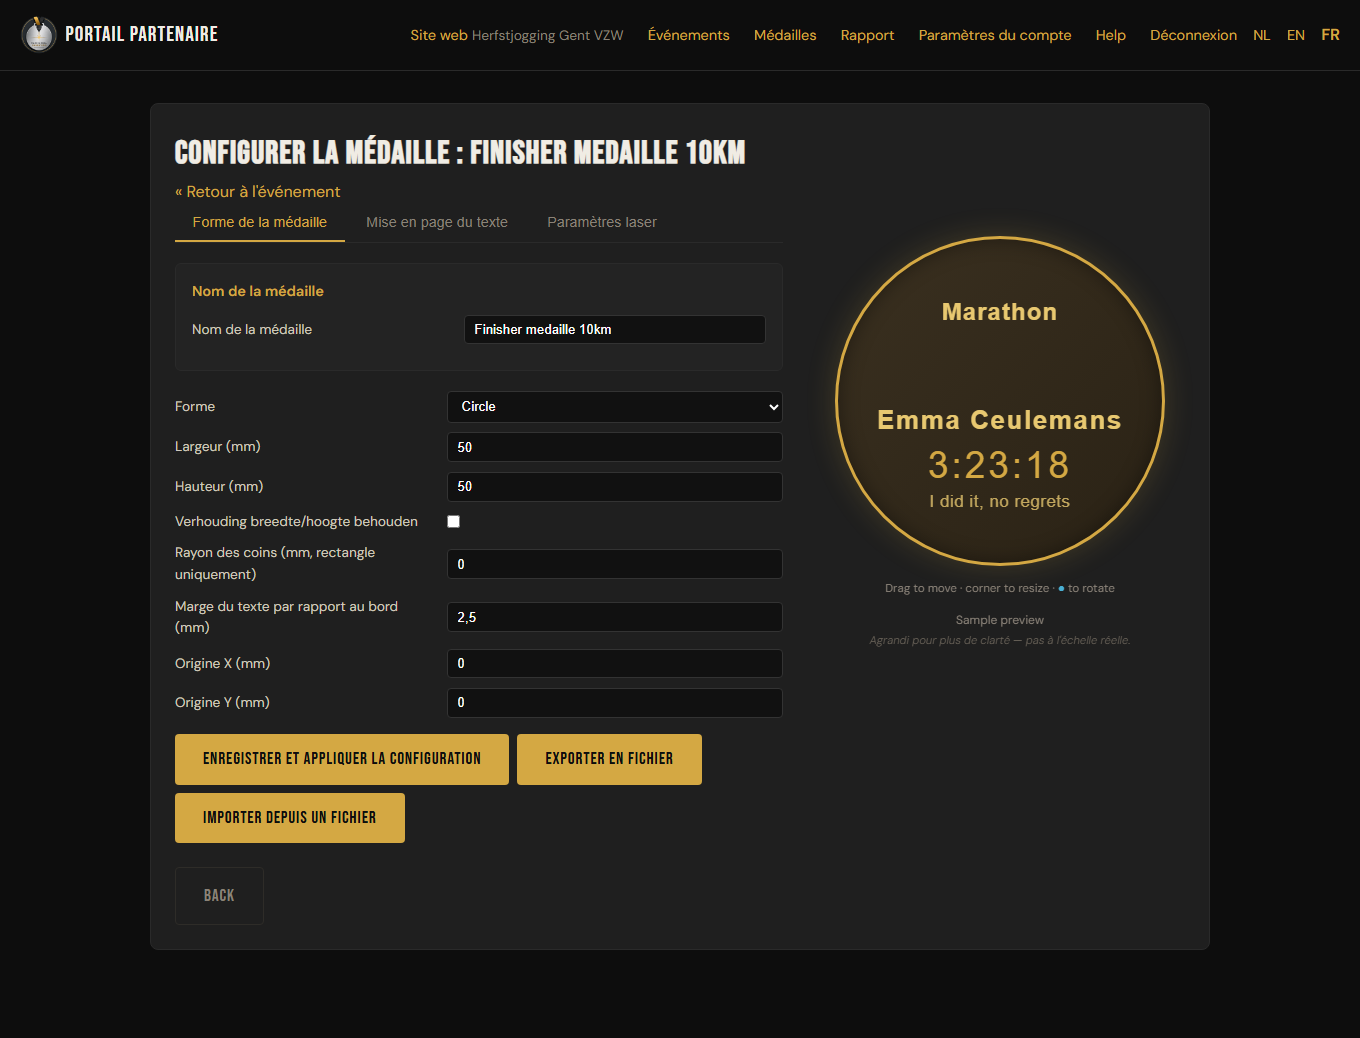
Task: Click 'Importer depuis un fichier' button
Action: pyautogui.click(x=290, y=818)
